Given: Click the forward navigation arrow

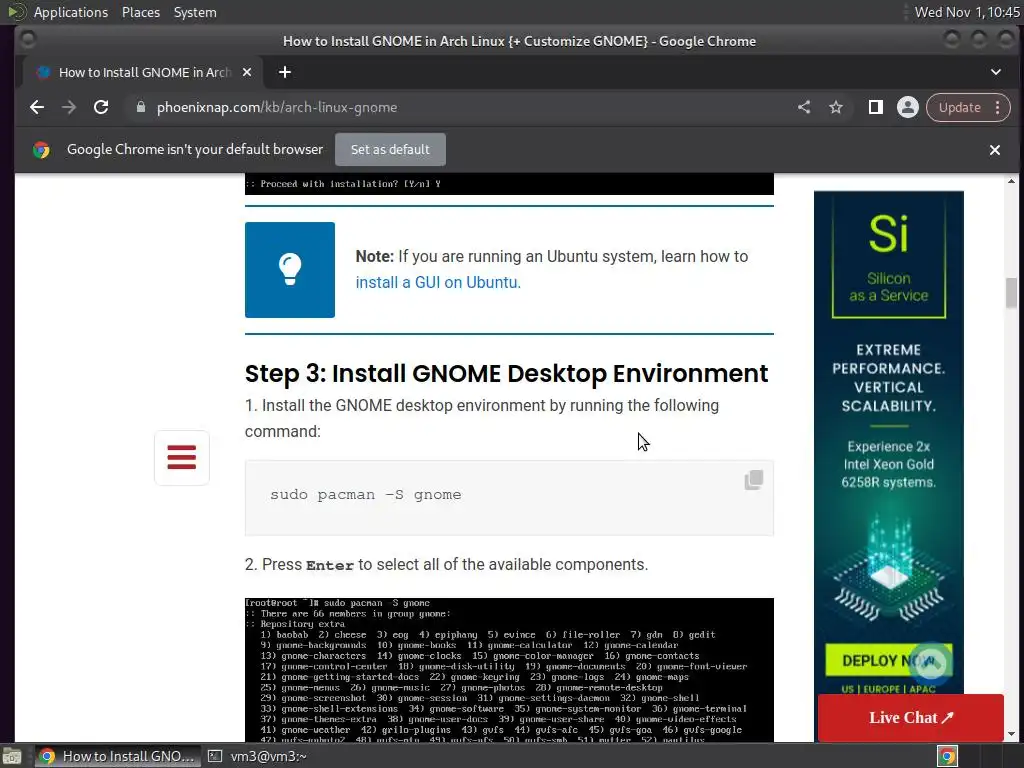Looking at the screenshot, I should tap(69, 107).
